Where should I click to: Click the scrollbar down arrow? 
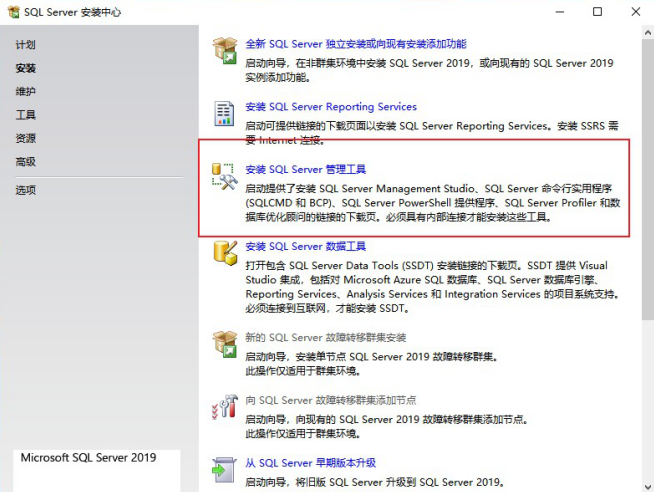click(x=648, y=486)
